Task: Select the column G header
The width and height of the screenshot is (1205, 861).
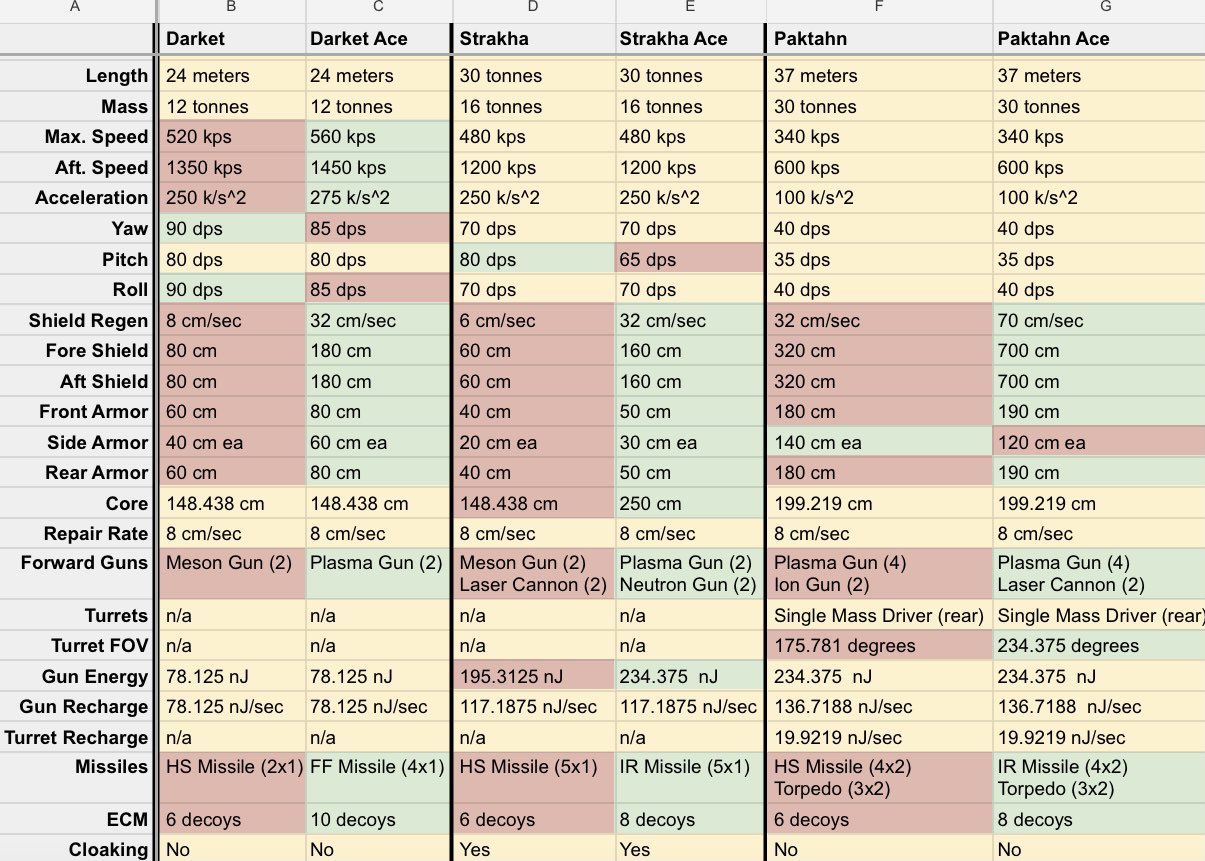Action: click(x=1098, y=8)
